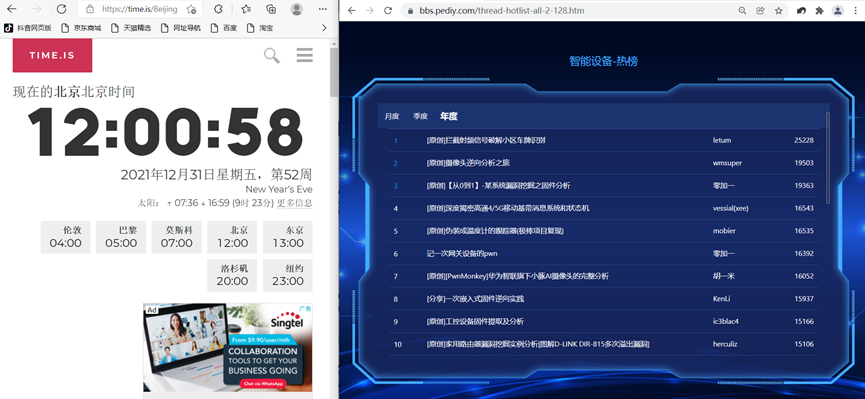The width and height of the screenshot is (865, 399).
Task: Open the PwnMonkey 华为智联 thread
Action: 517,276
